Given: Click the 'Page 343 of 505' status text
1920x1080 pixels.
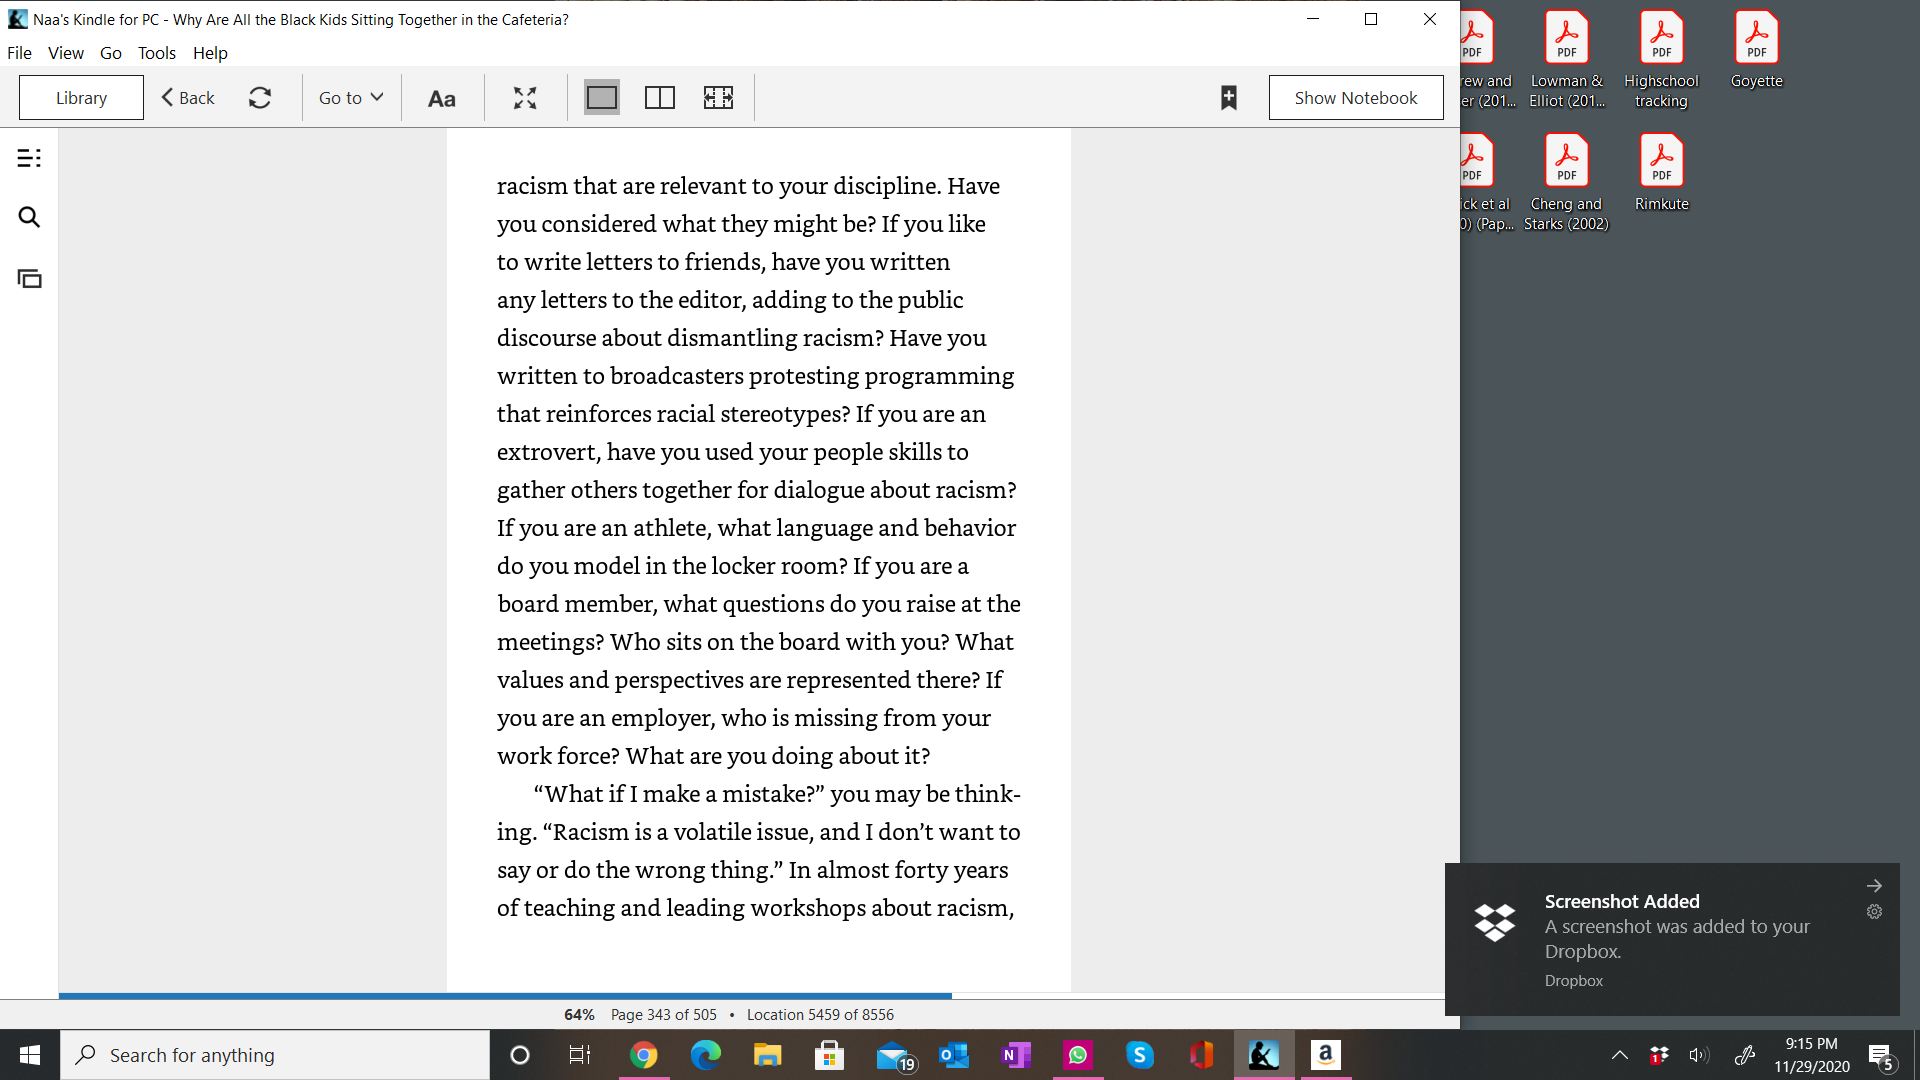Looking at the screenshot, I should click(x=664, y=1014).
